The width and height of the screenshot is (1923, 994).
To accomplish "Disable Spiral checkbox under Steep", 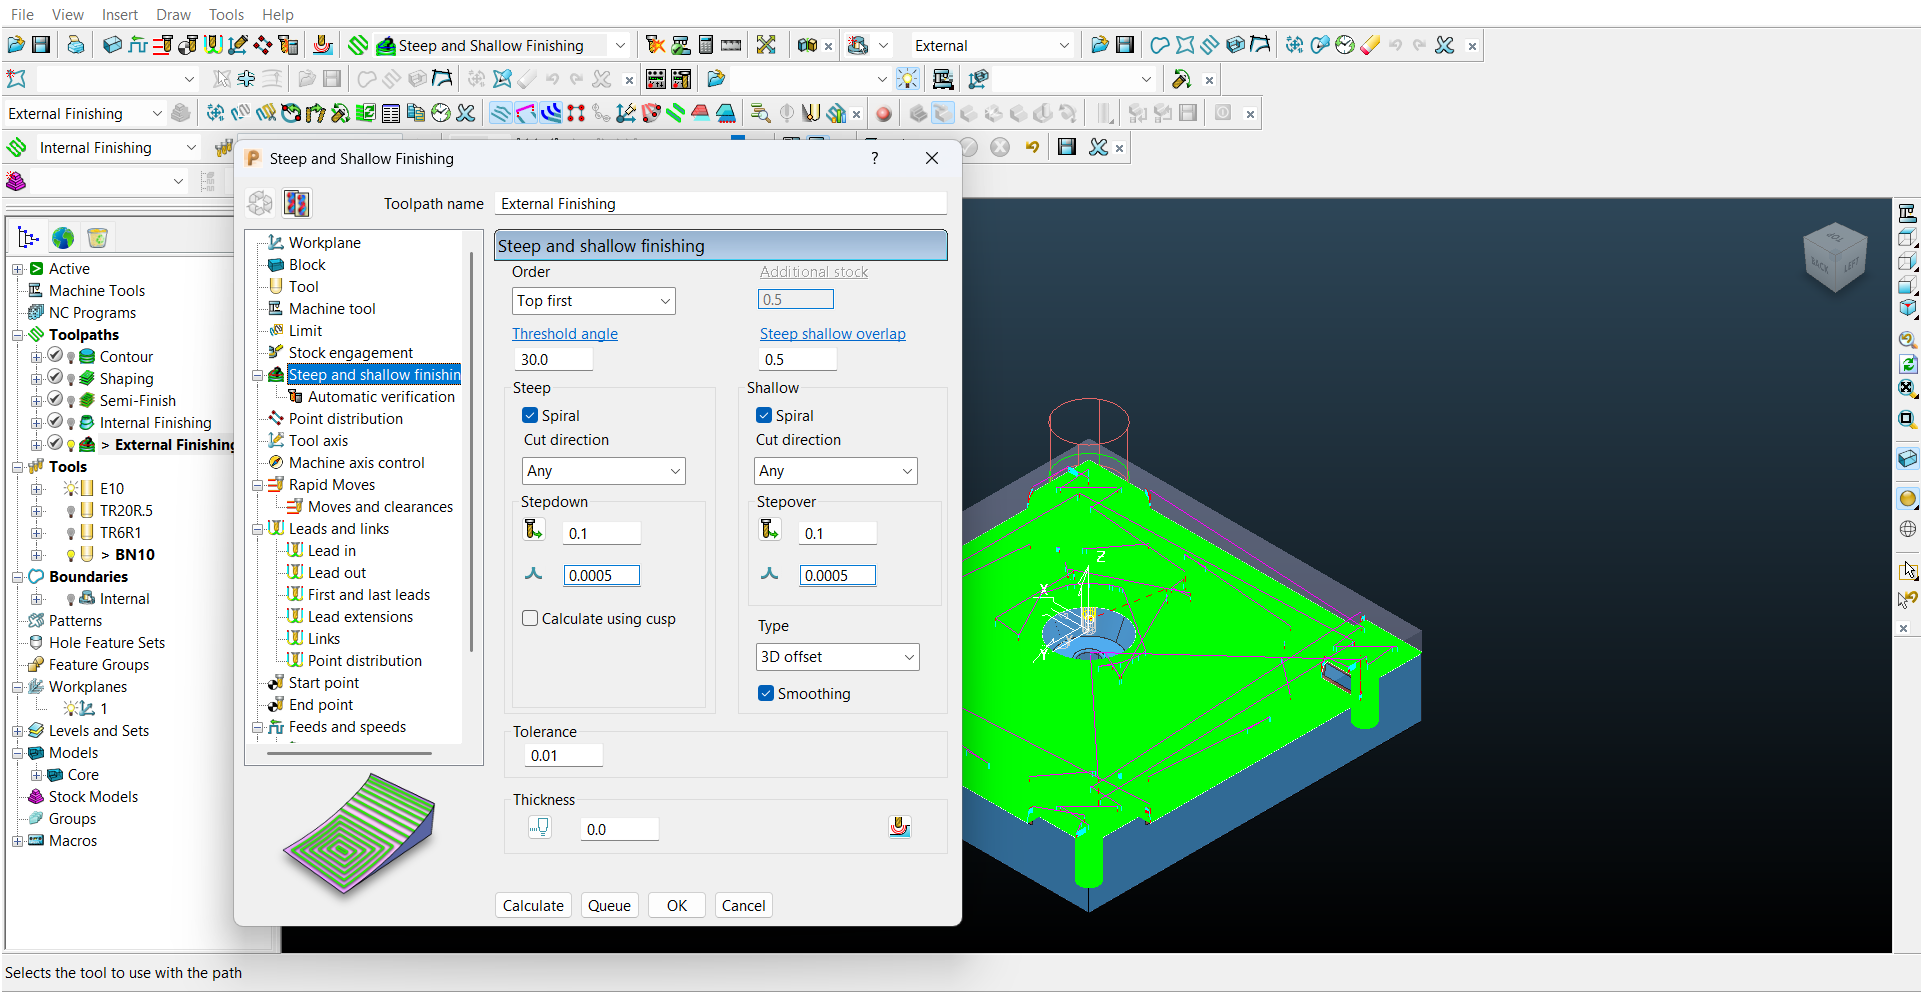I will (530, 416).
